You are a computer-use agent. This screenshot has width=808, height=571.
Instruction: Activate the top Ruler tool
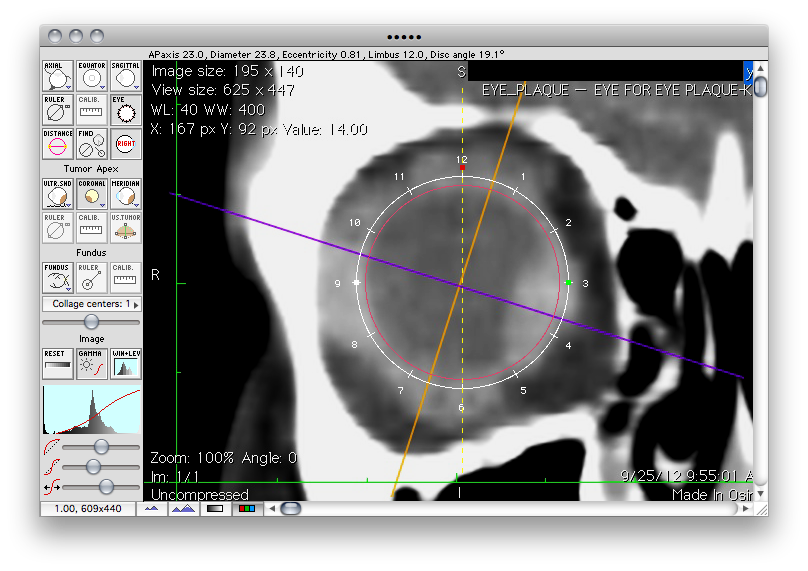[57, 110]
